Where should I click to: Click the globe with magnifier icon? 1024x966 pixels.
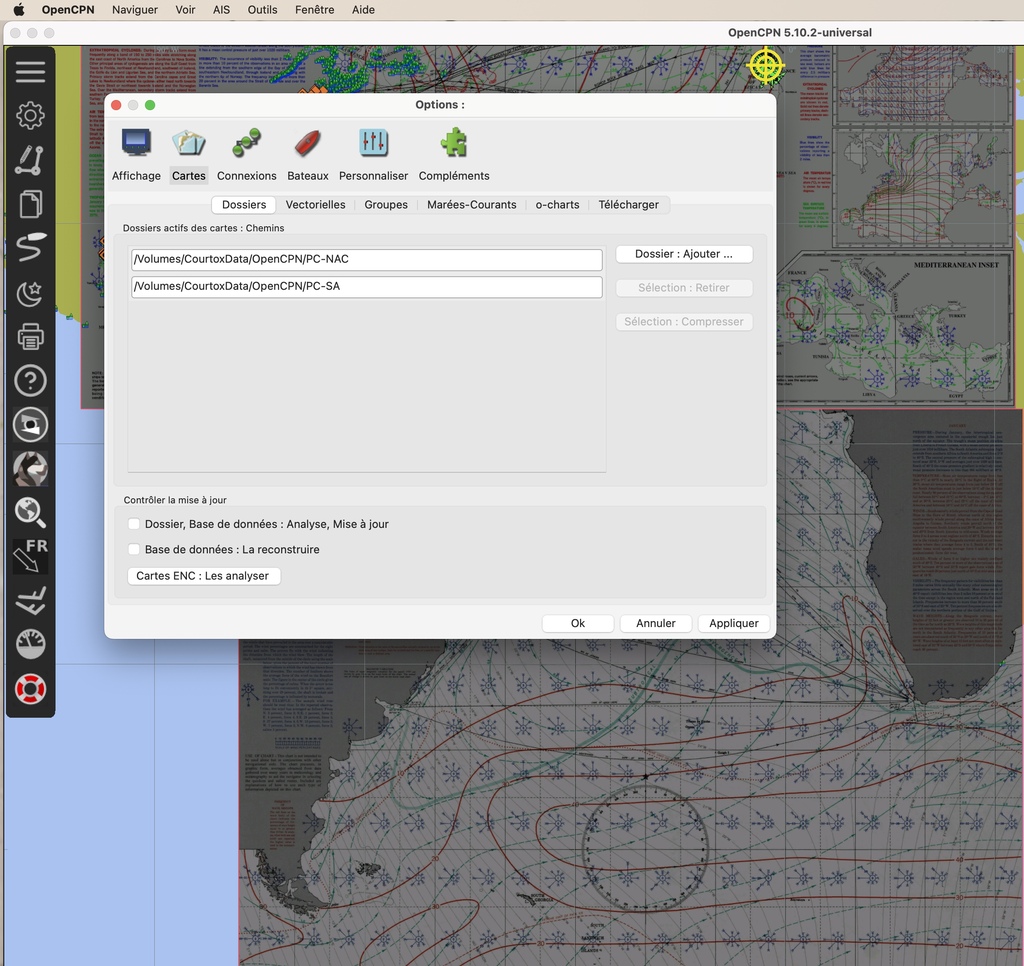pyautogui.click(x=30, y=513)
